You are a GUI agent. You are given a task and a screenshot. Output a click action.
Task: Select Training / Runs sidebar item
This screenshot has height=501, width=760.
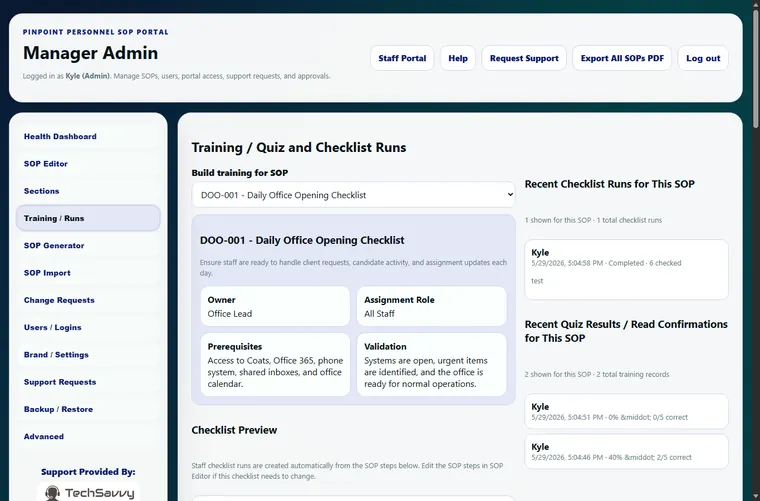point(88,218)
